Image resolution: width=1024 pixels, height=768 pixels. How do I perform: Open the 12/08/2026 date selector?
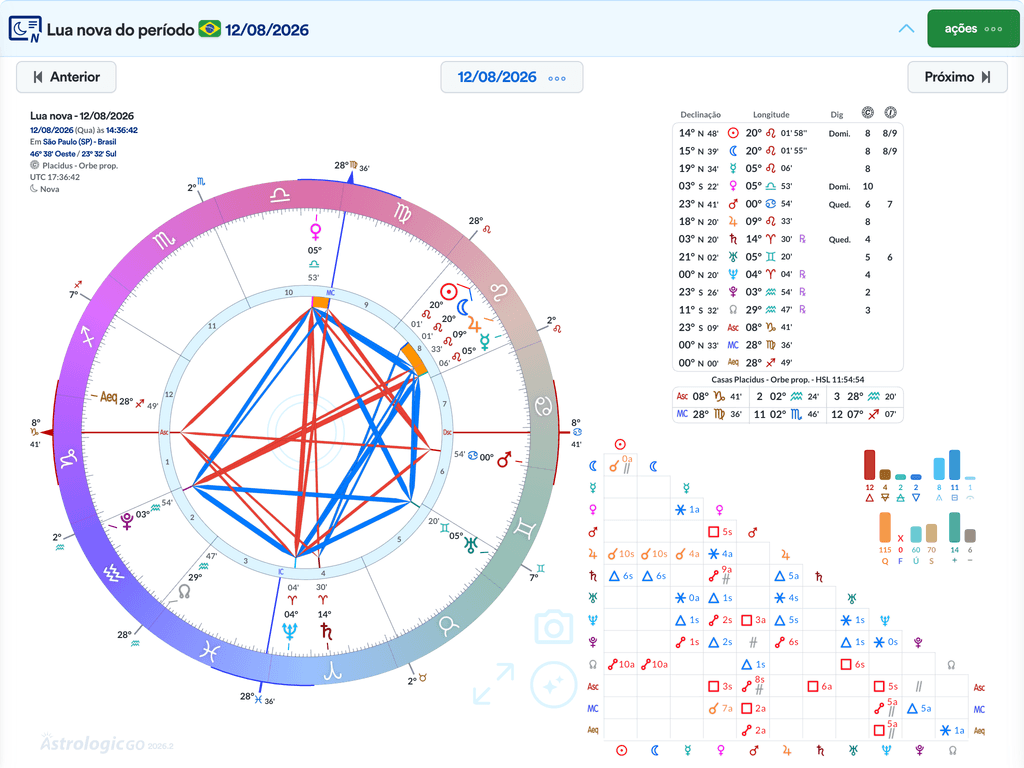(511, 77)
